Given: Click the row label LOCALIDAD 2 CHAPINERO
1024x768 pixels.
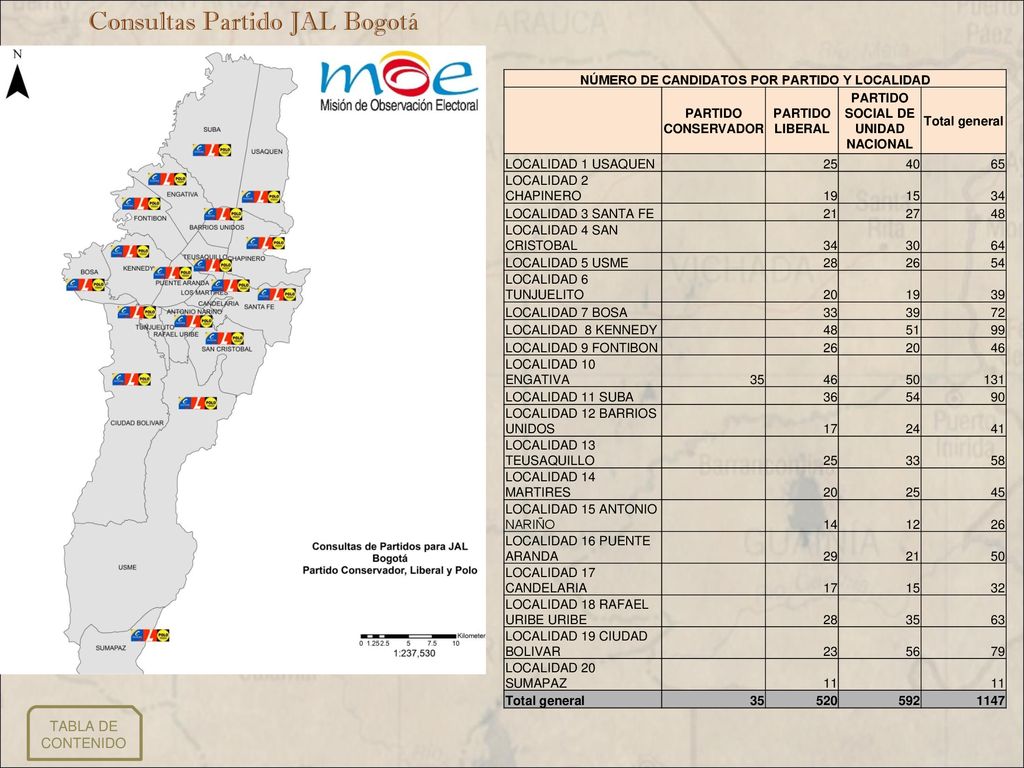Looking at the screenshot, I should 547,188.
